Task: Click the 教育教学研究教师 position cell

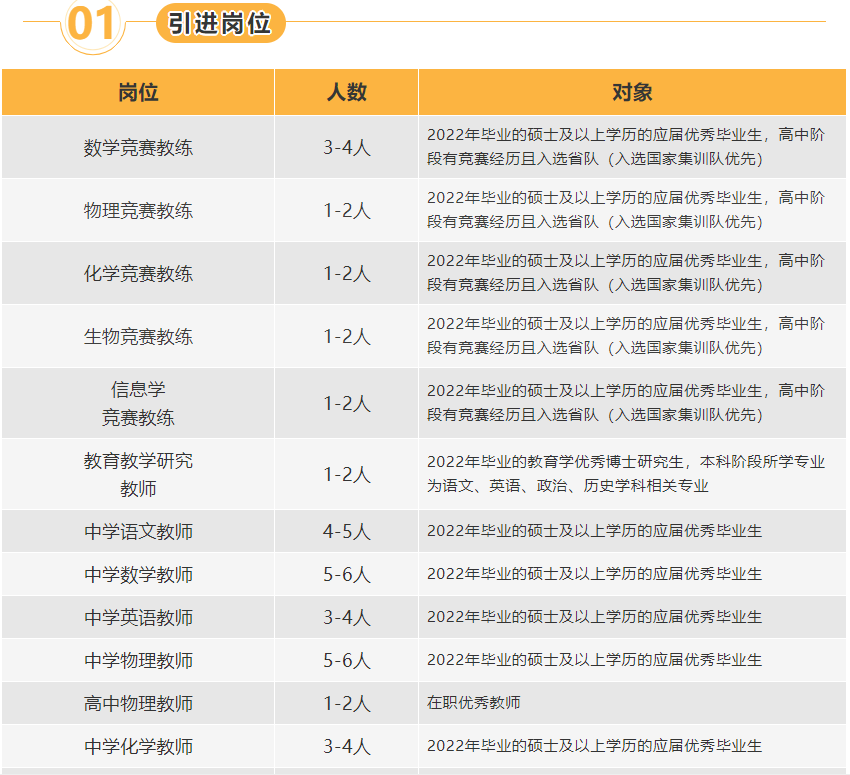Action: (138, 475)
